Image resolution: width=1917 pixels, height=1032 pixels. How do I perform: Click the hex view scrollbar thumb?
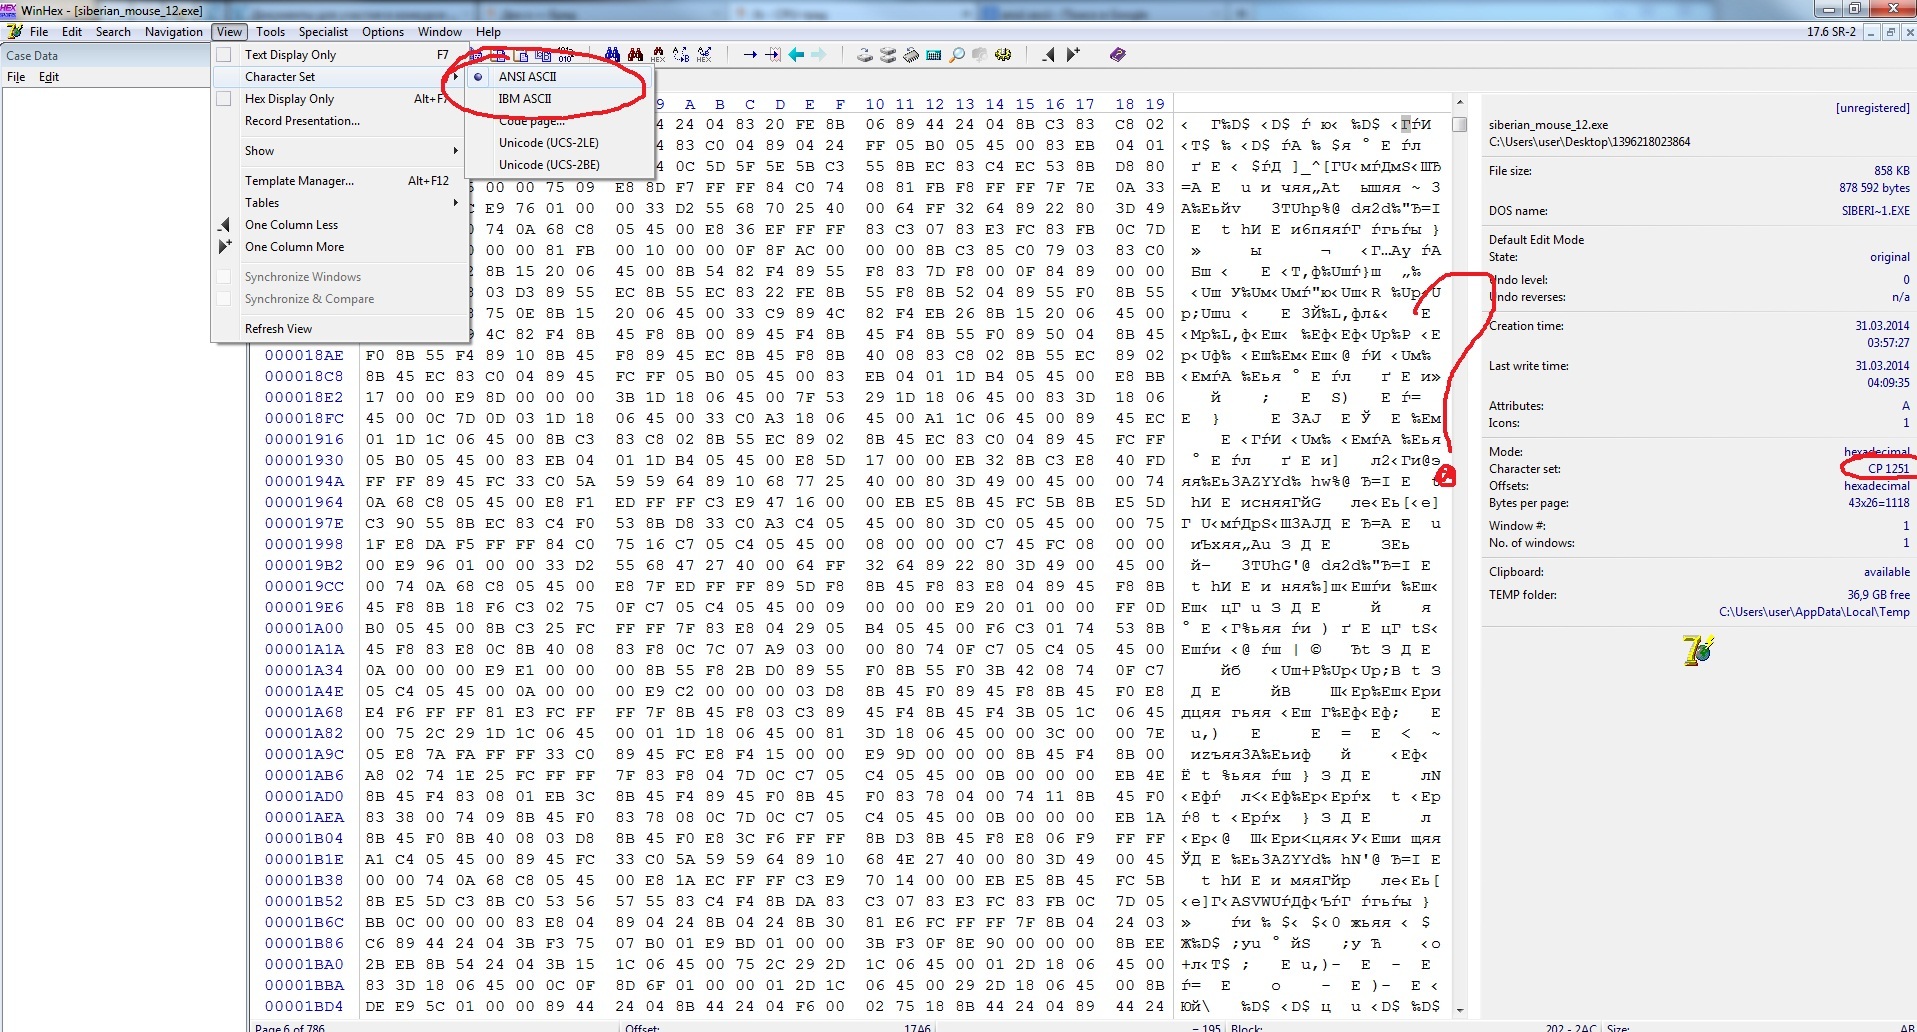pos(1460,124)
